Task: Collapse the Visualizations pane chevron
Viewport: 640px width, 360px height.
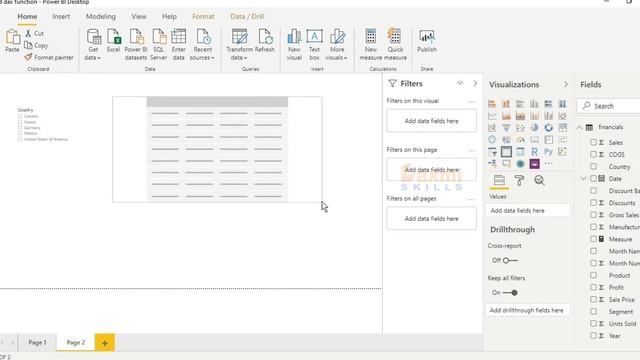Action: [x=566, y=84]
